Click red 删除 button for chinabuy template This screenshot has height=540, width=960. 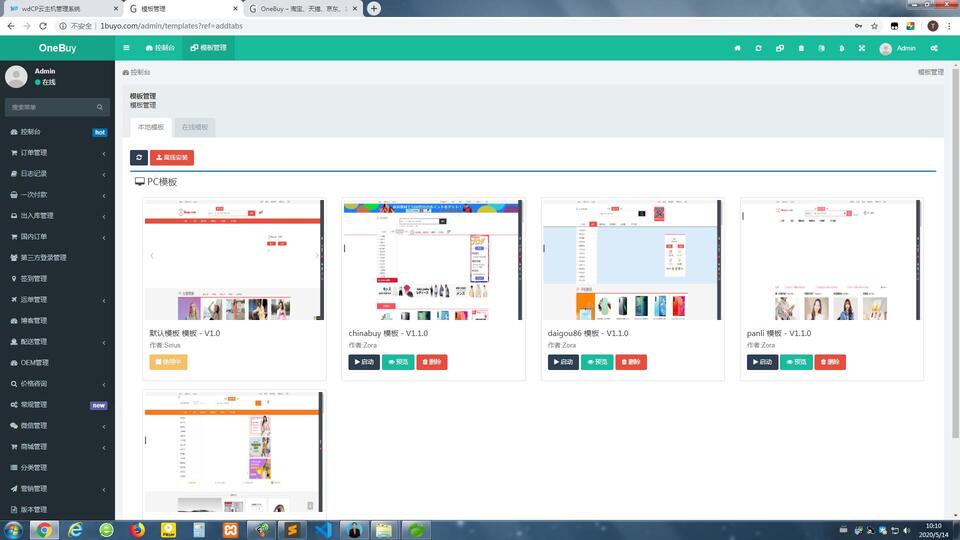tap(432, 362)
